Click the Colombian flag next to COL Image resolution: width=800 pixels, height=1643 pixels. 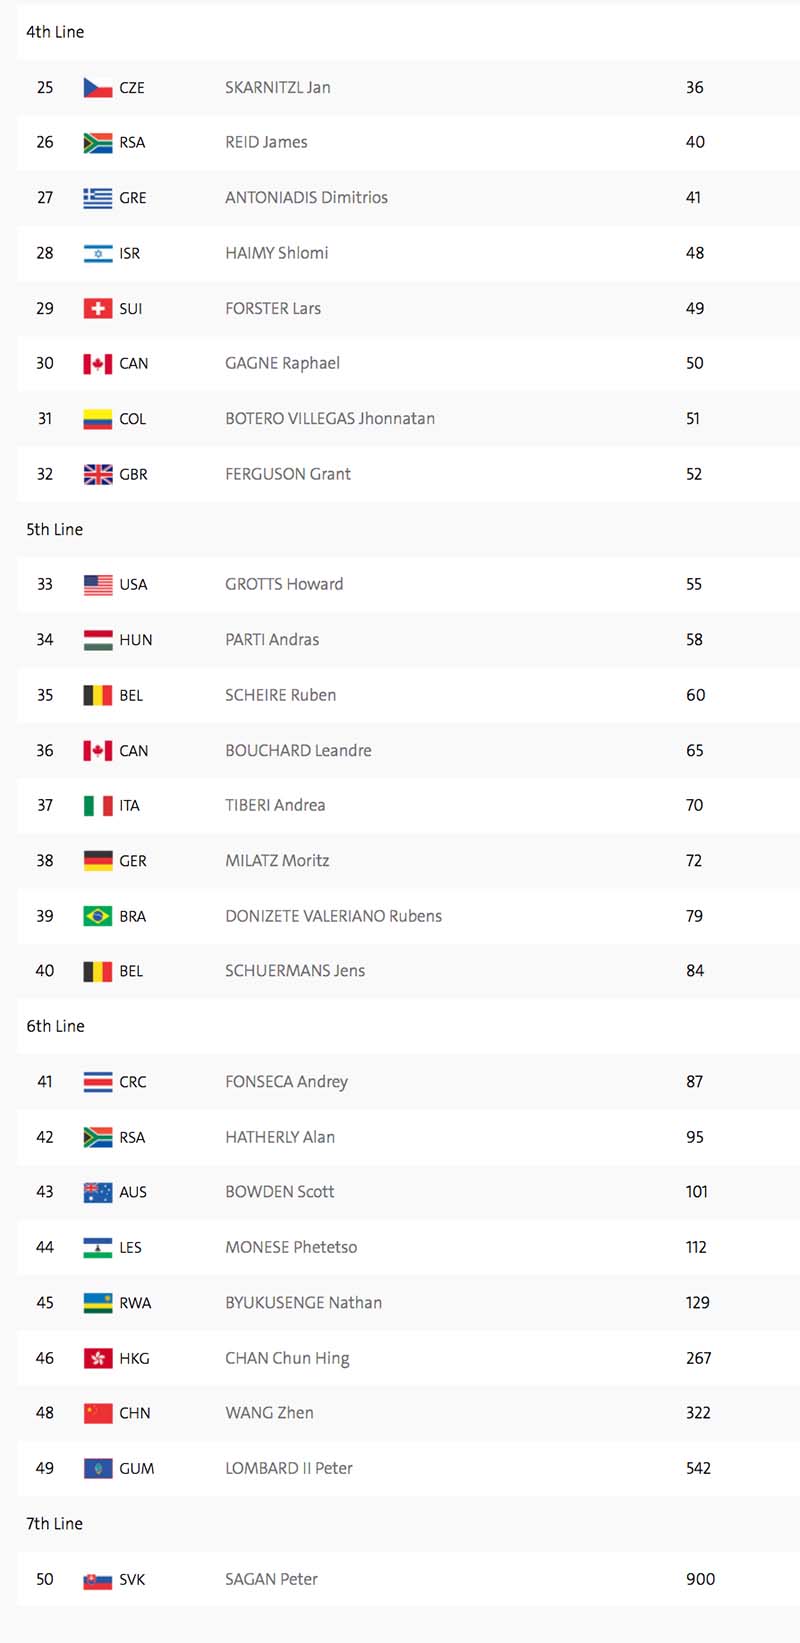[x=97, y=419]
